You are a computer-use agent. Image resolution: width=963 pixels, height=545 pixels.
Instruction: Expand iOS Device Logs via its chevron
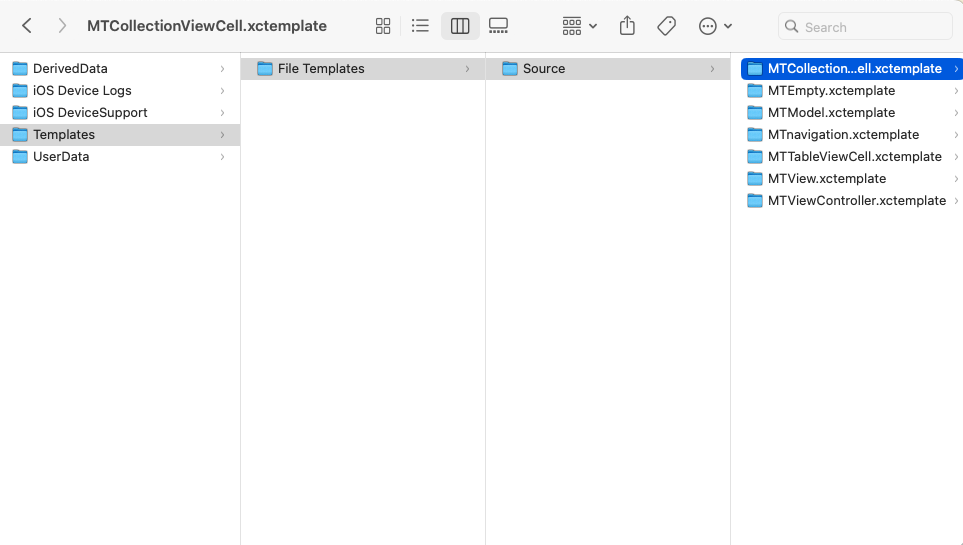pos(222,91)
